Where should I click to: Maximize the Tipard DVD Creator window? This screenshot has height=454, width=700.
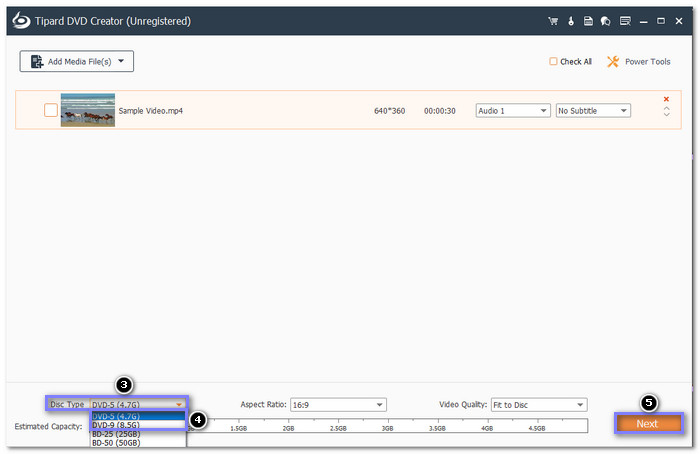[x=661, y=21]
